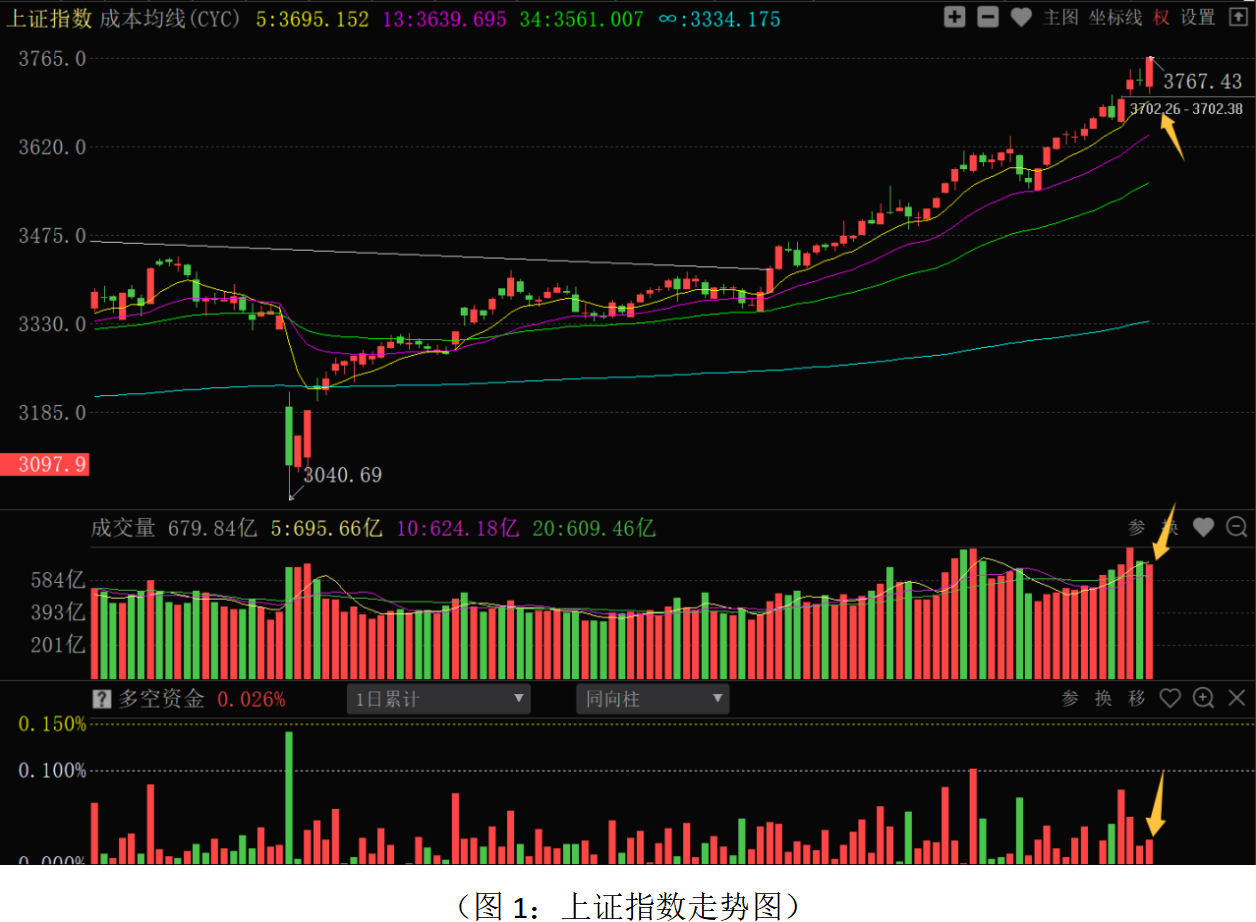Click the minus zoom-out icon in main chart header

click(x=987, y=17)
